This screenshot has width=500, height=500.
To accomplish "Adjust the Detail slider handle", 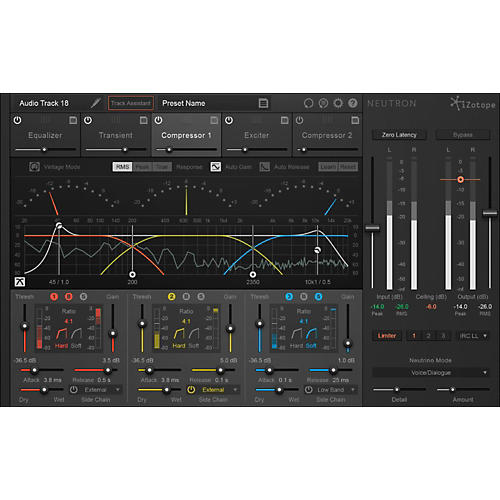I will 397,389.
